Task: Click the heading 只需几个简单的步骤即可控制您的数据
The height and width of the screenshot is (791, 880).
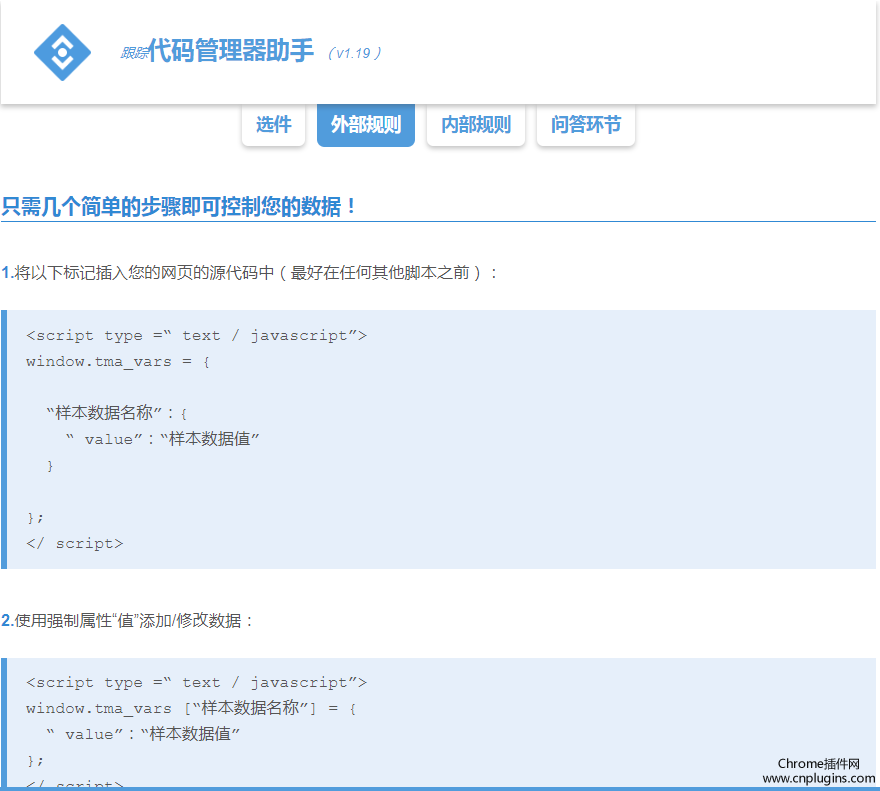Action: pyautogui.click(x=180, y=207)
